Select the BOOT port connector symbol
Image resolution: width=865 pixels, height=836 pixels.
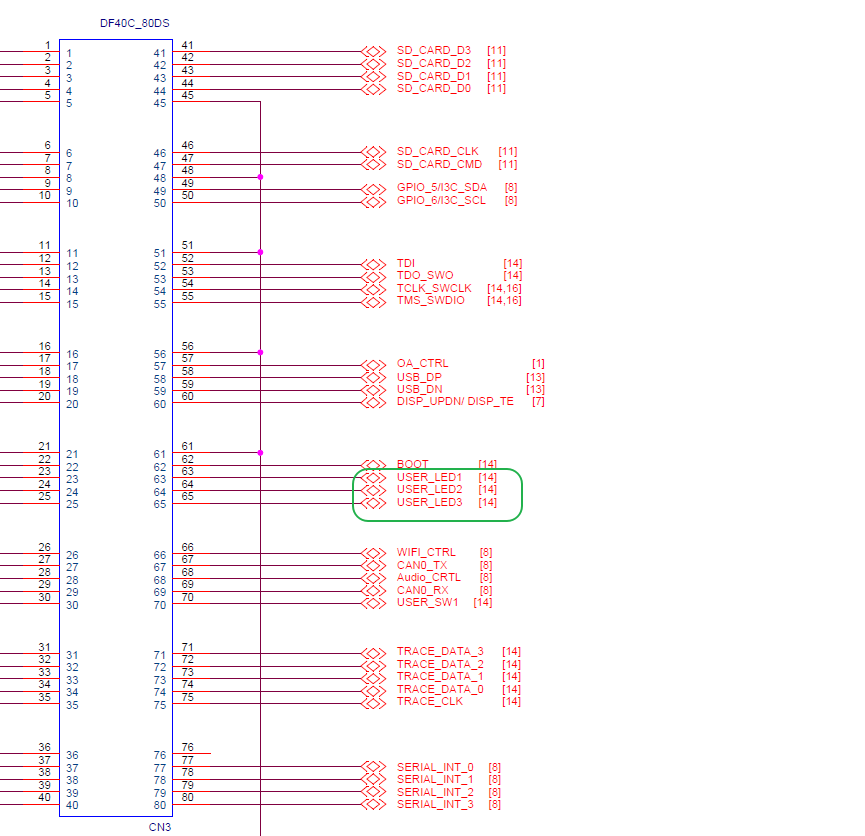373,464
